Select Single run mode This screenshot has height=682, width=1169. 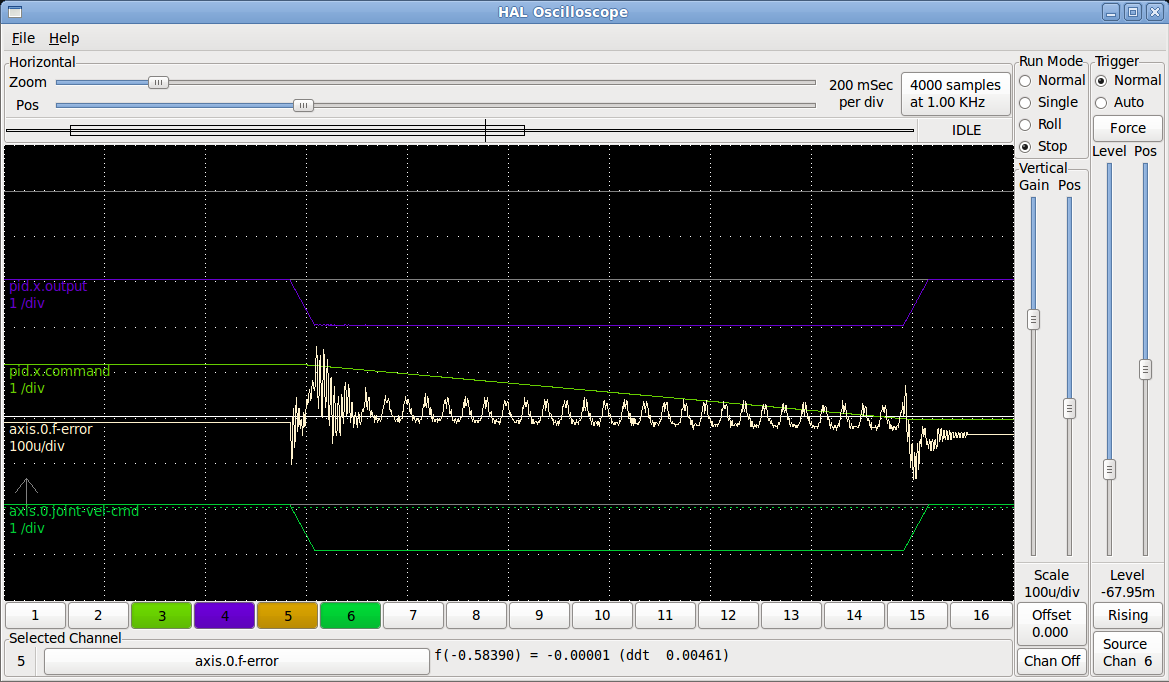[1048, 102]
